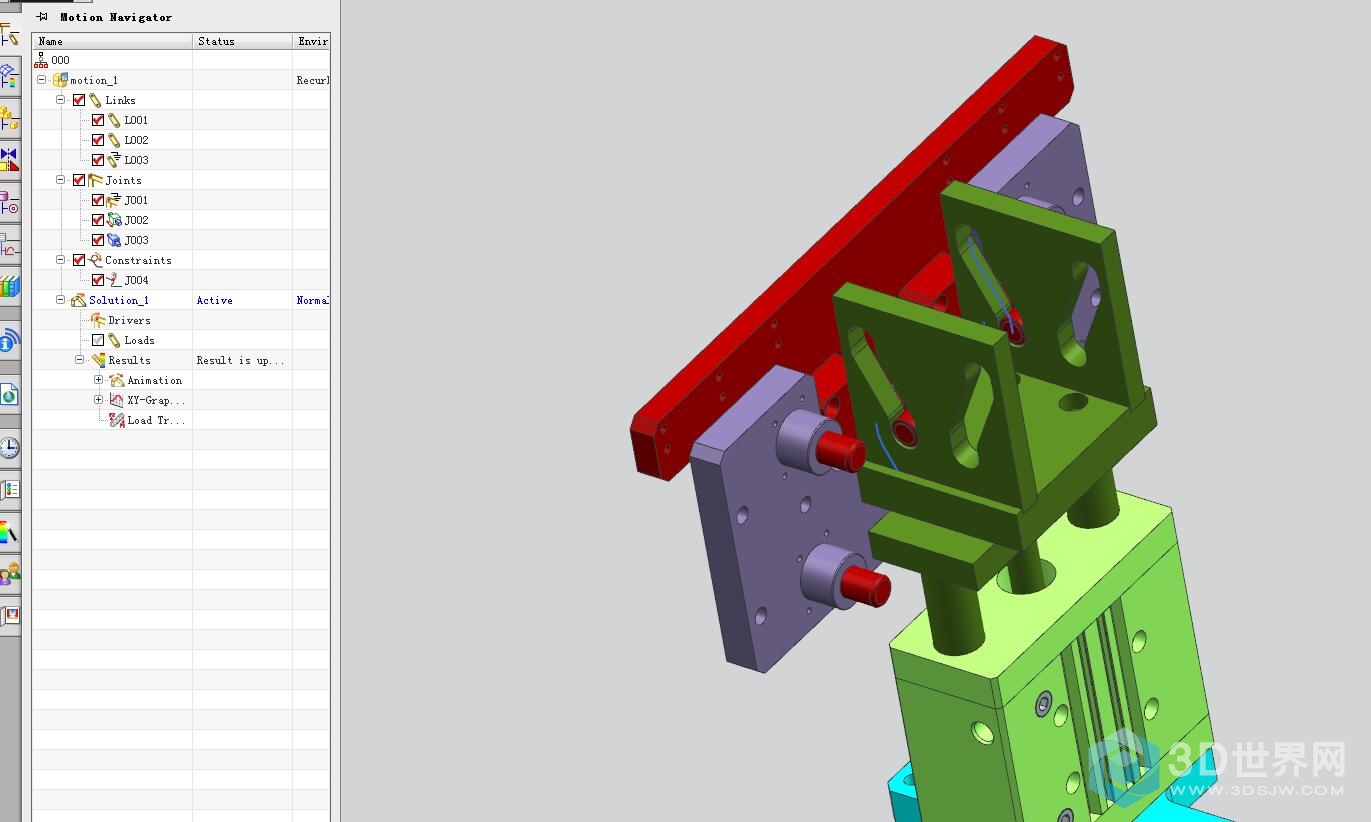
Task: Click the J003 joint type icon
Action: (x=114, y=240)
